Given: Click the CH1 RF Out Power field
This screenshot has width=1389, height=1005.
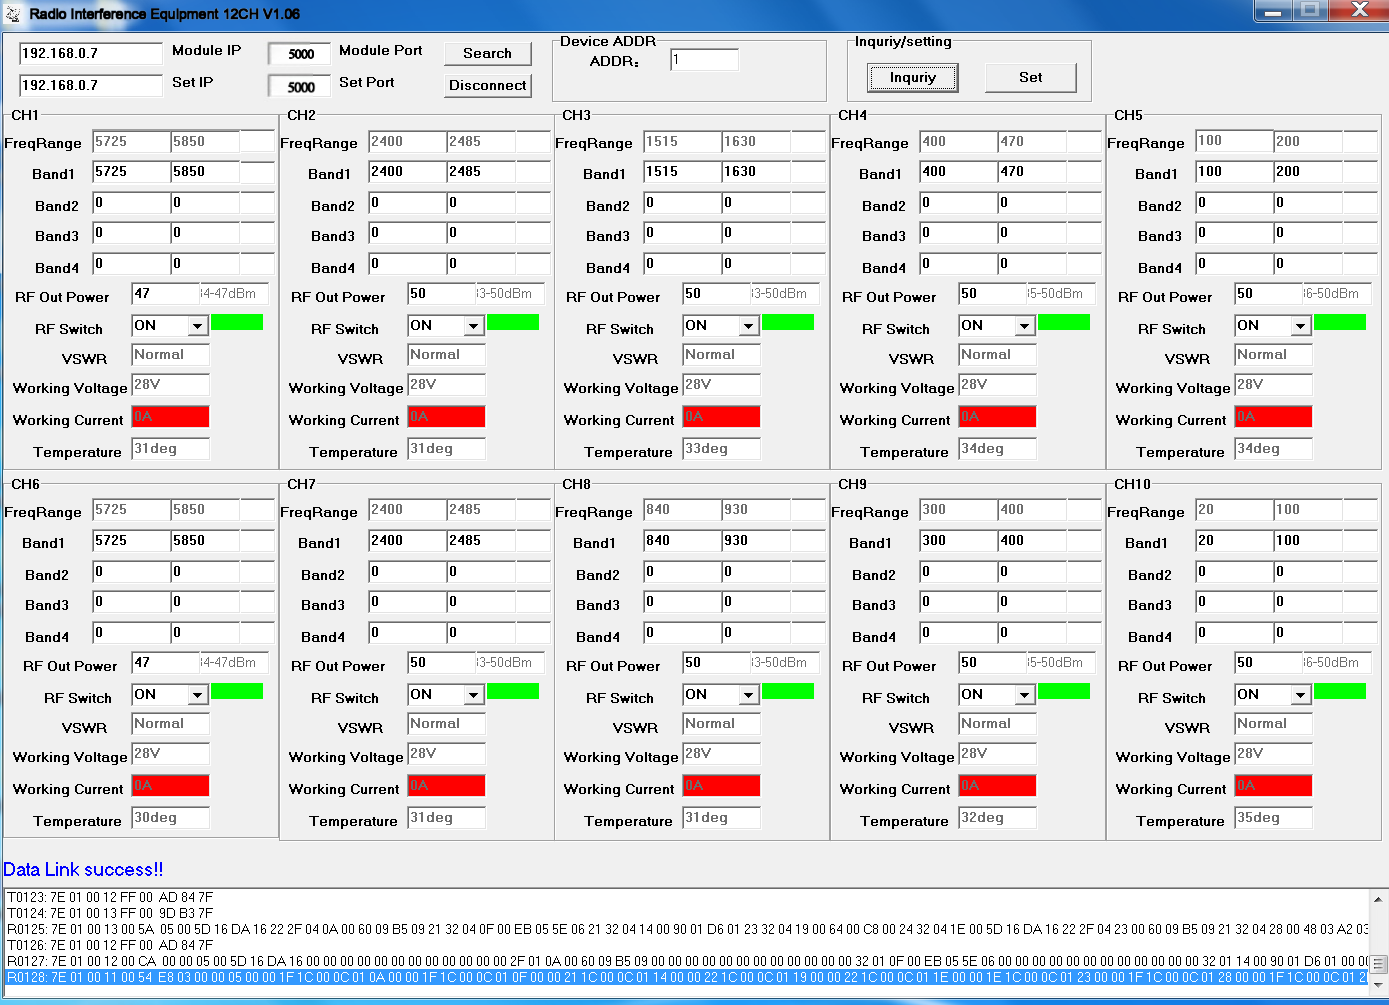Looking at the screenshot, I should point(166,294).
